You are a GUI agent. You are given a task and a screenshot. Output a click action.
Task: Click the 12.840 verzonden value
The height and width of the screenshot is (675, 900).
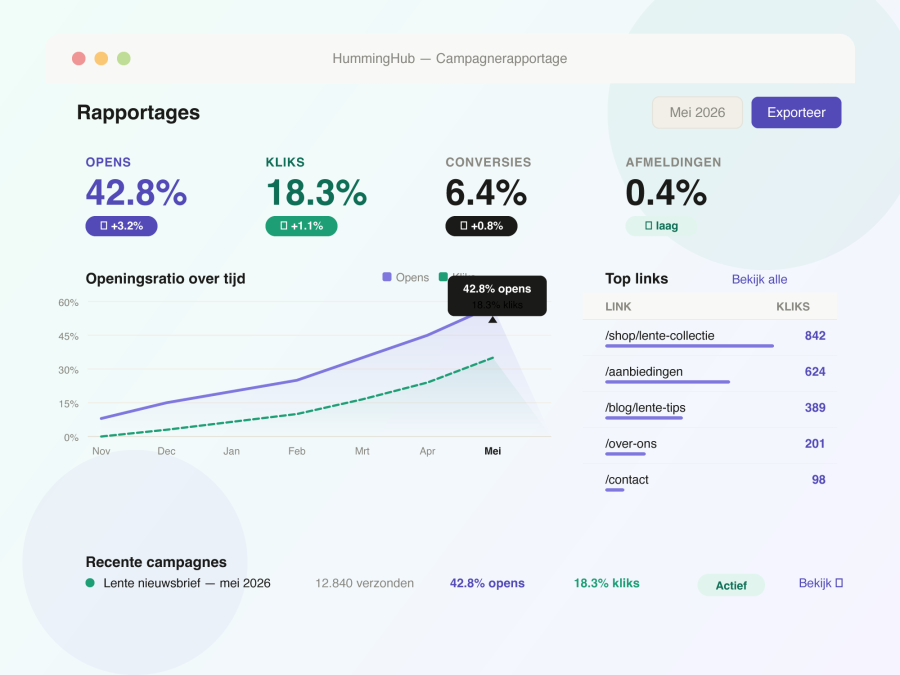(x=364, y=583)
